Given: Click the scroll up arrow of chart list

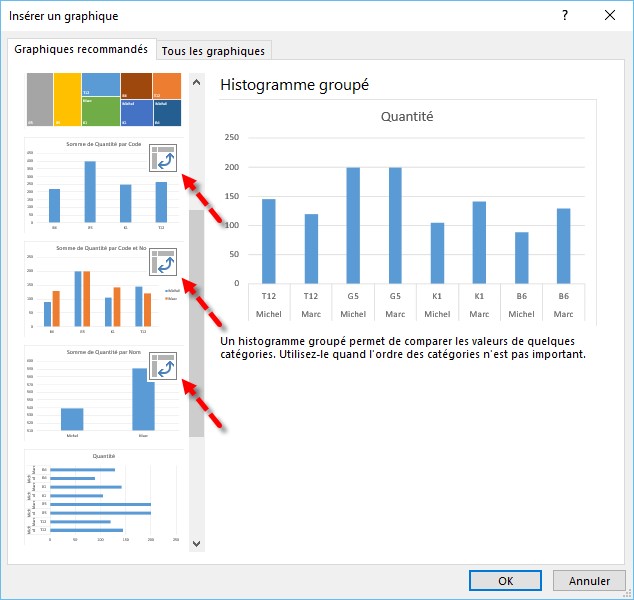Looking at the screenshot, I should click(196, 78).
